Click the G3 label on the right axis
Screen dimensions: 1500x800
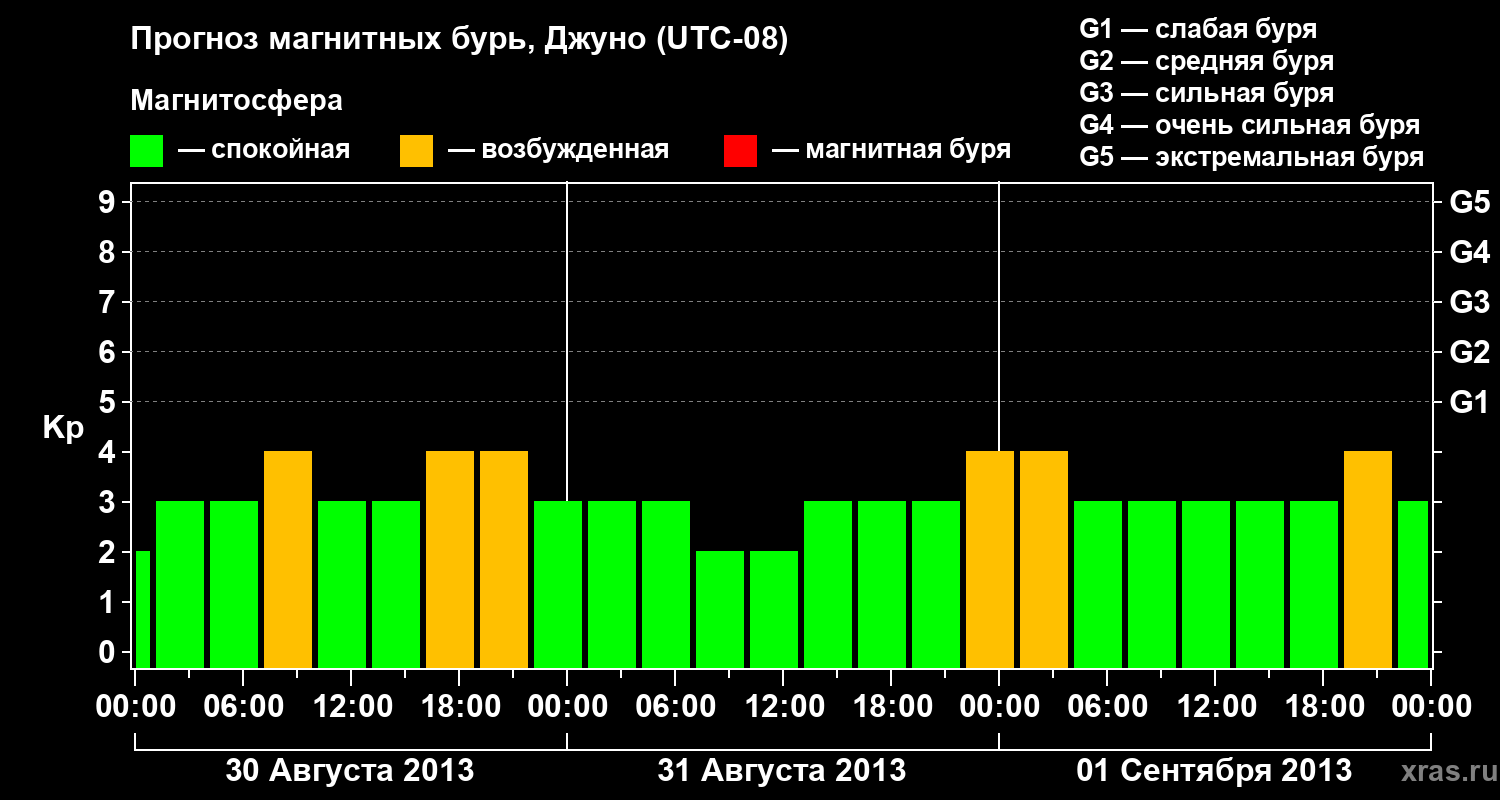pyautogui.click(x=1469, y=303)
